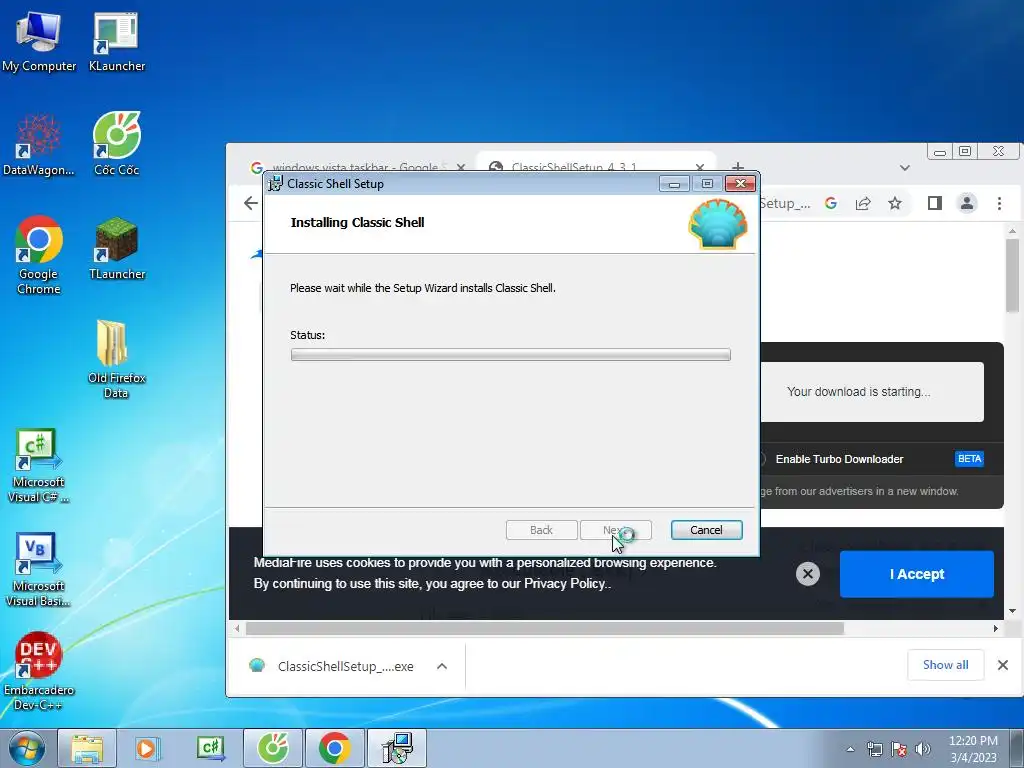The image size is (1024, 768).
Task: Minimize the Classic Shell Setup window
Action: [674, 184]
